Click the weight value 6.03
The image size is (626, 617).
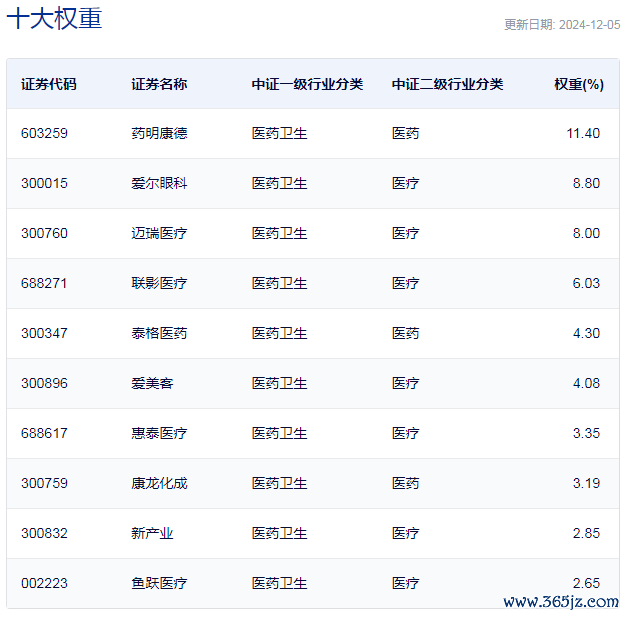pyautogui.click(x=586, y=283)
